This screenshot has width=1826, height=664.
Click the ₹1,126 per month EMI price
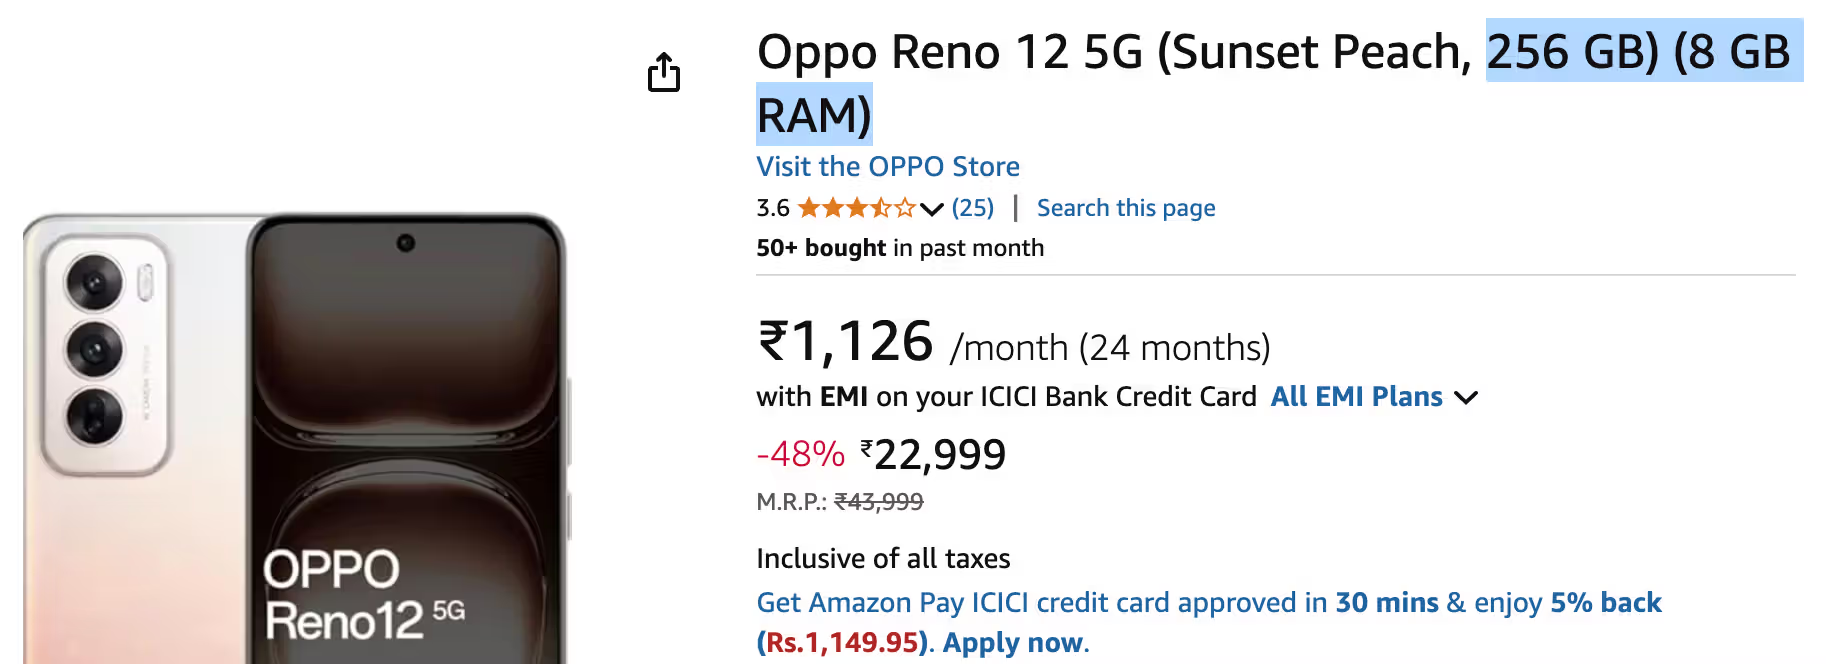(846, 342)
